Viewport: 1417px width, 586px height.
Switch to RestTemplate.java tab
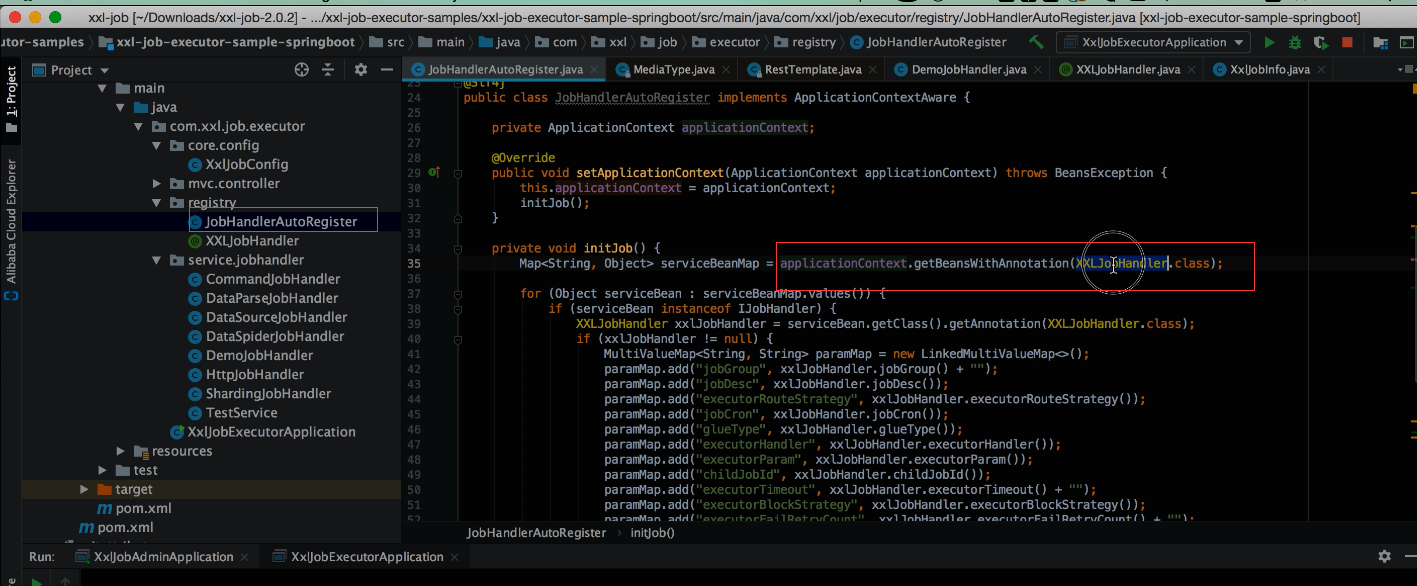pyautogui.click(x=812, y=70)
